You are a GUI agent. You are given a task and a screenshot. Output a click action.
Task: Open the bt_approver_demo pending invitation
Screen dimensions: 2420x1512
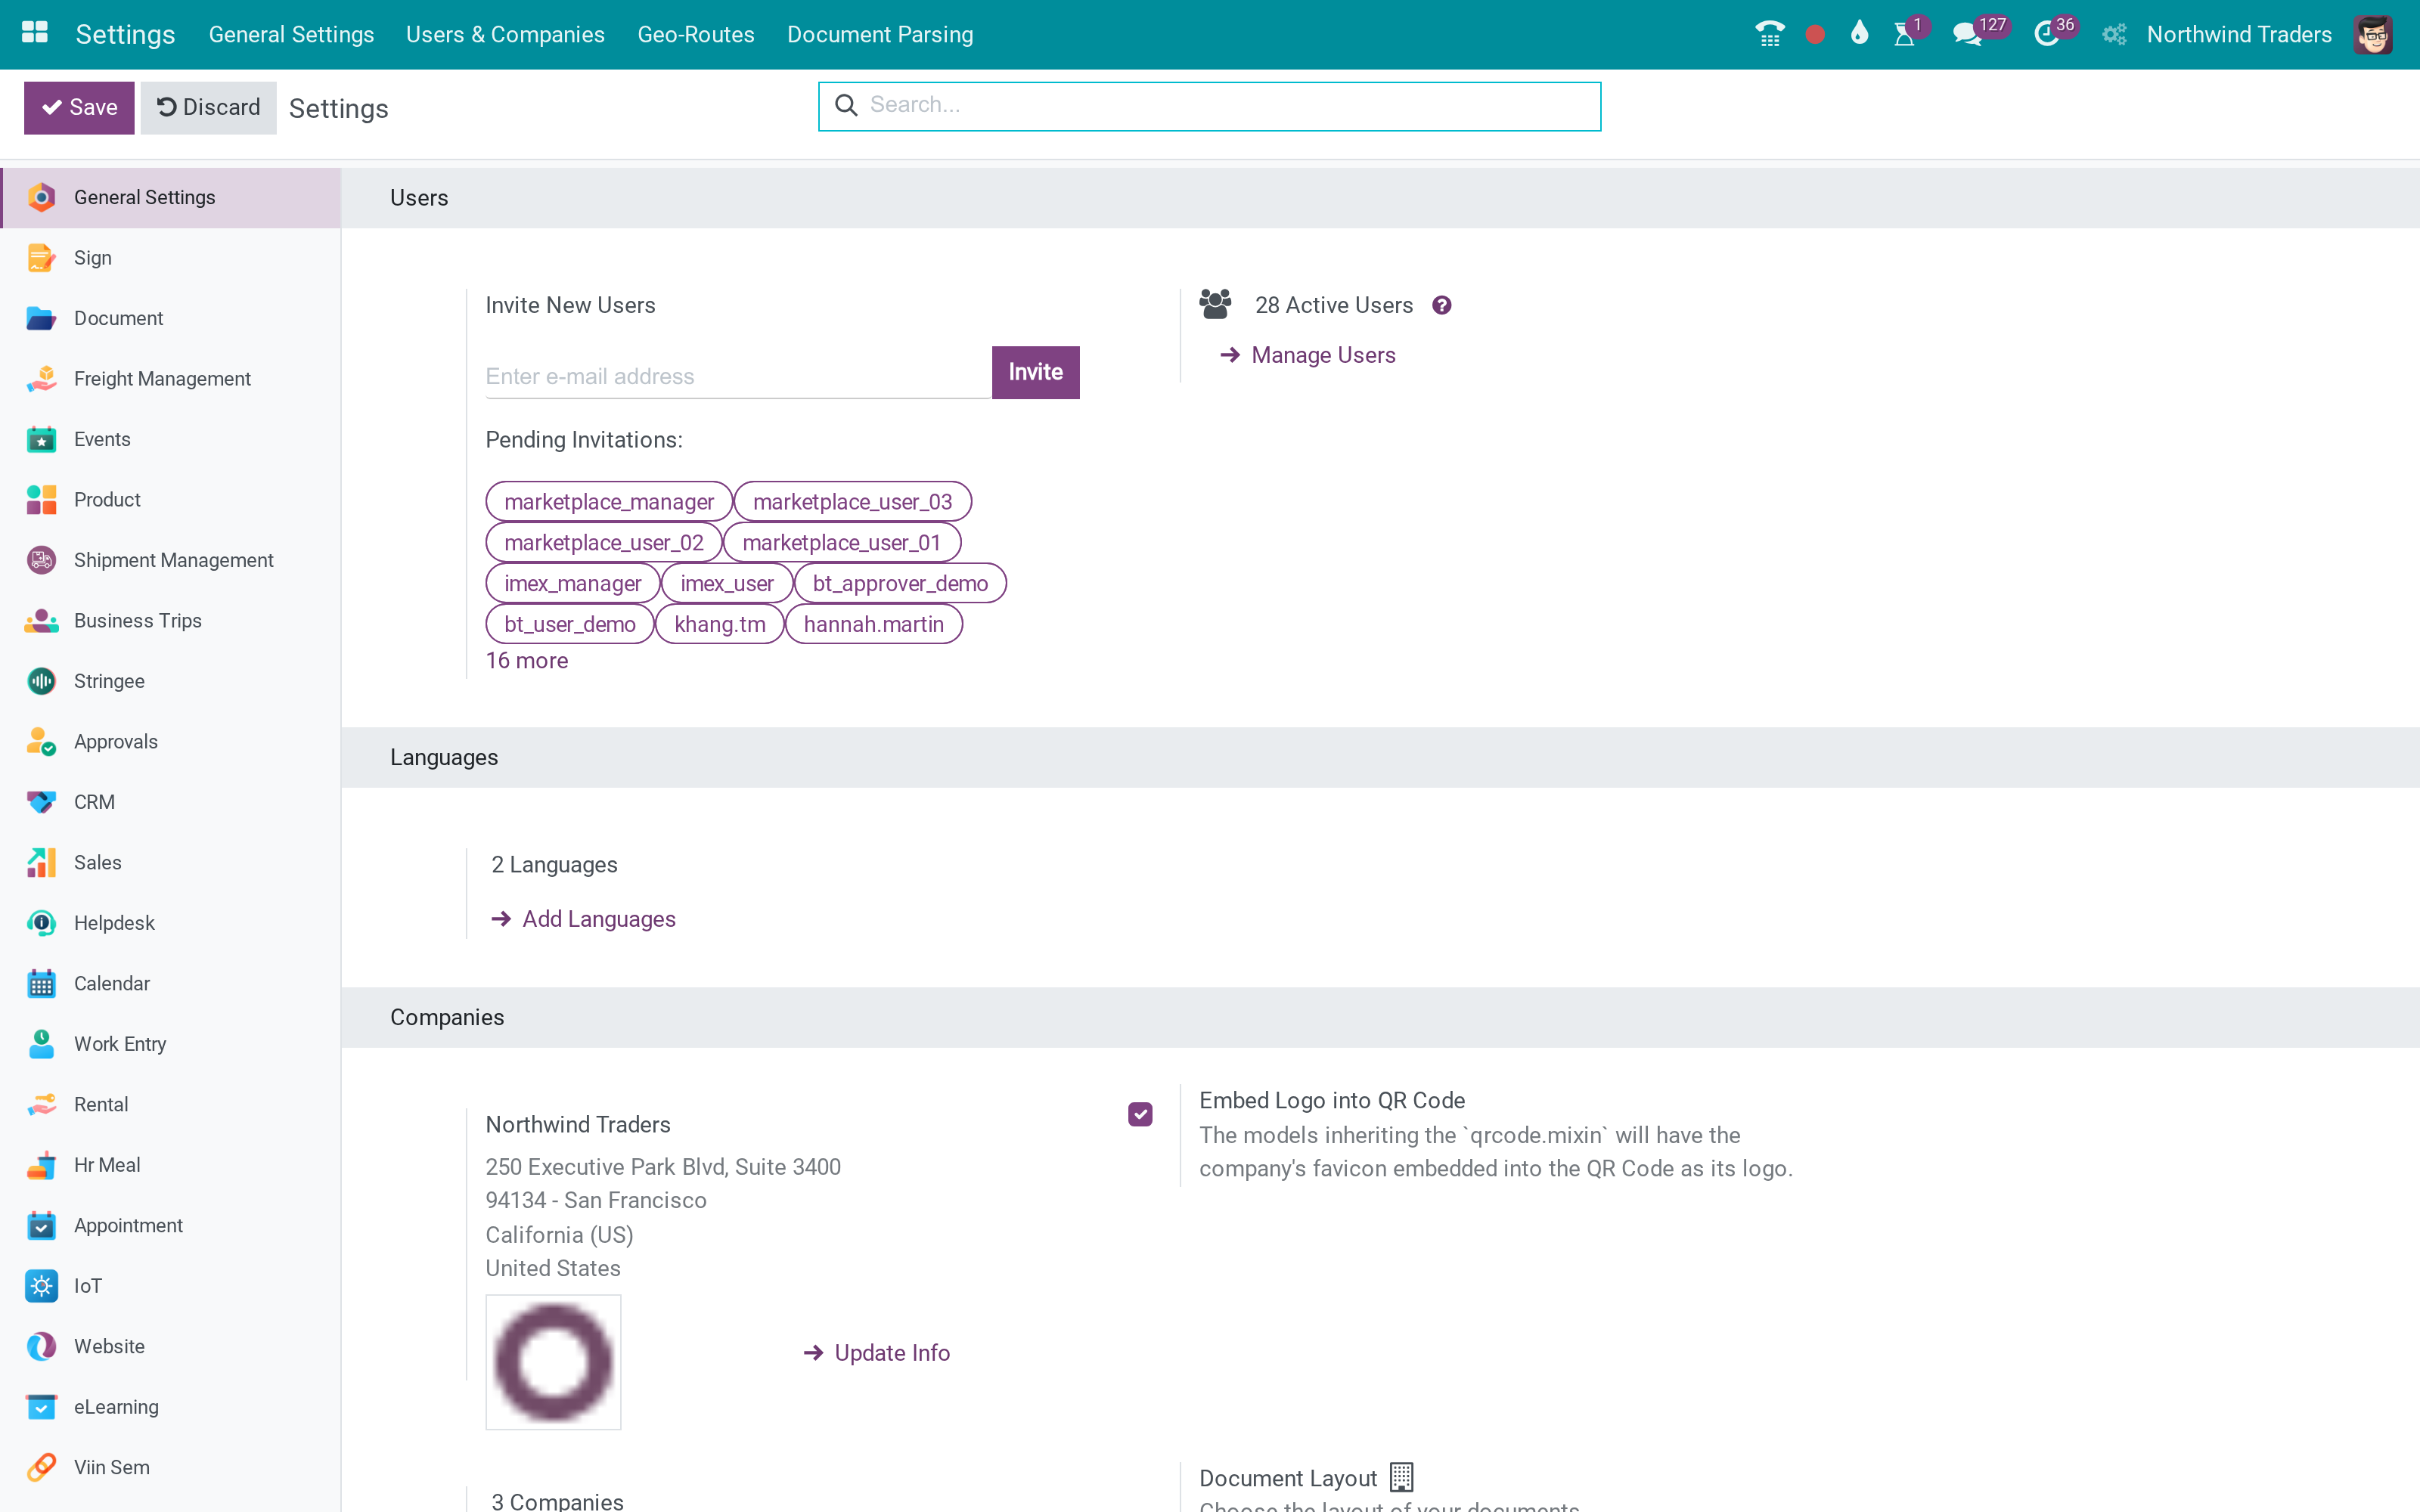(900, 584)
